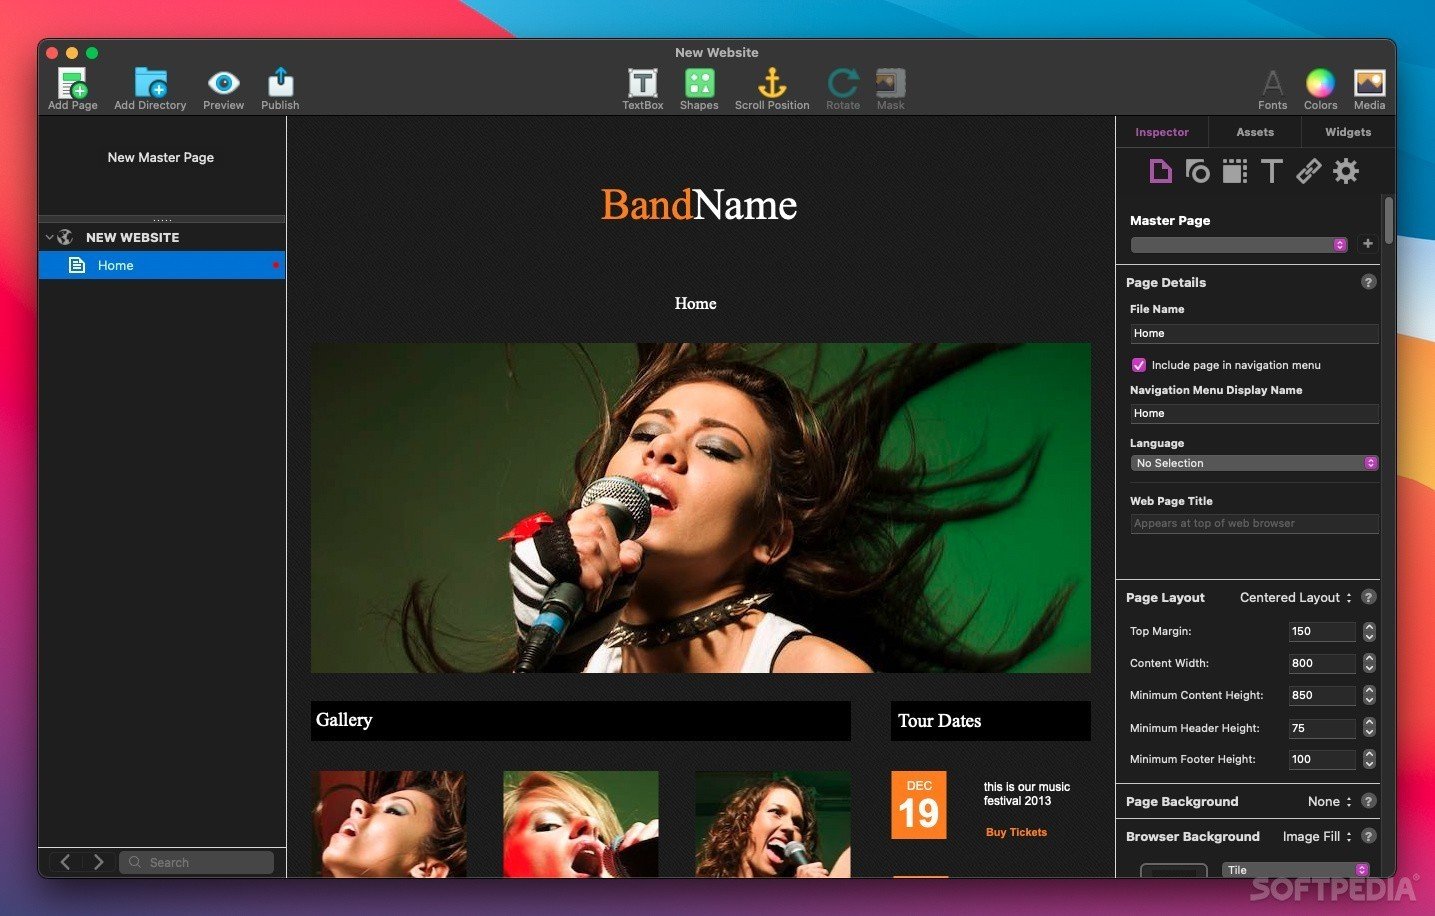1435x916 pixels.
Task: Switch to the Widgets tab
Action: click(1347, 132)
